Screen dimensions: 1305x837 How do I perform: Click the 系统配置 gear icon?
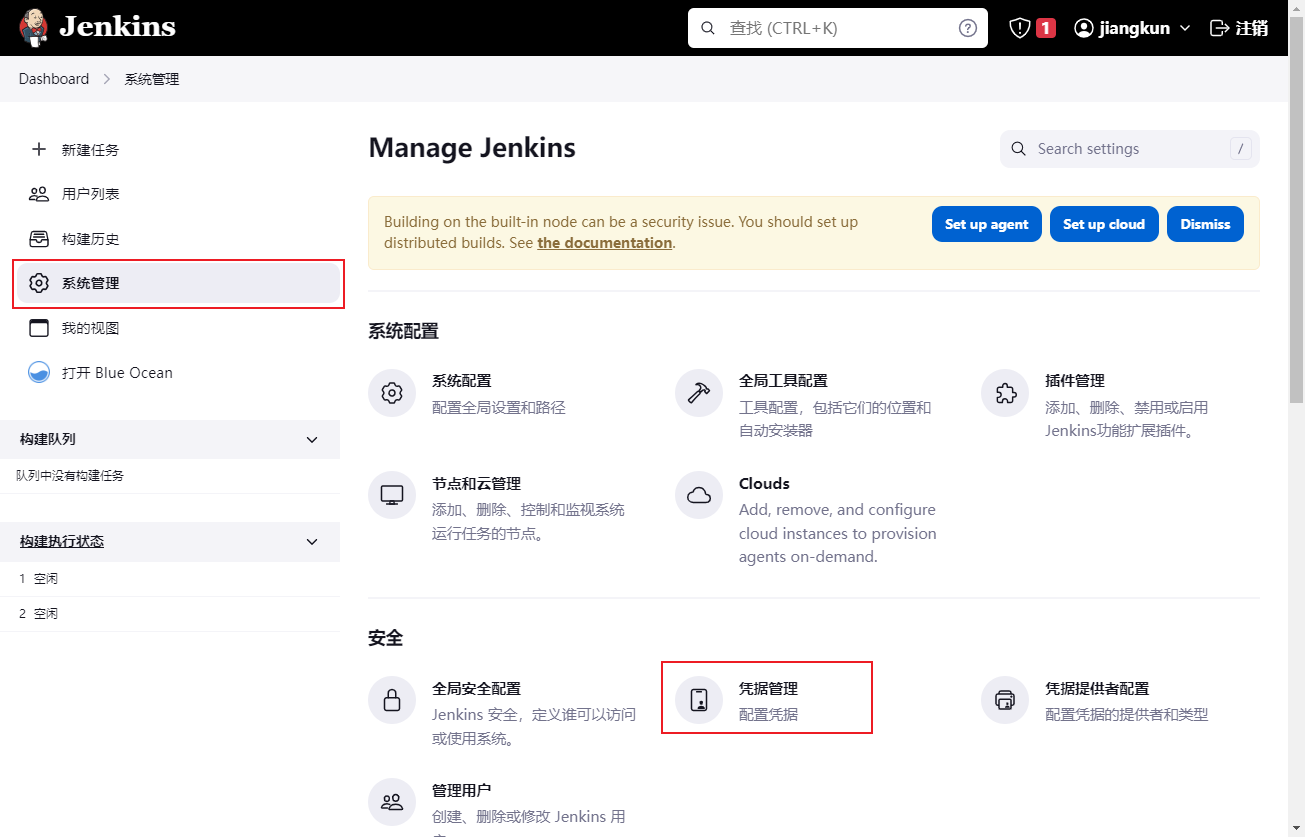(392, 393)
